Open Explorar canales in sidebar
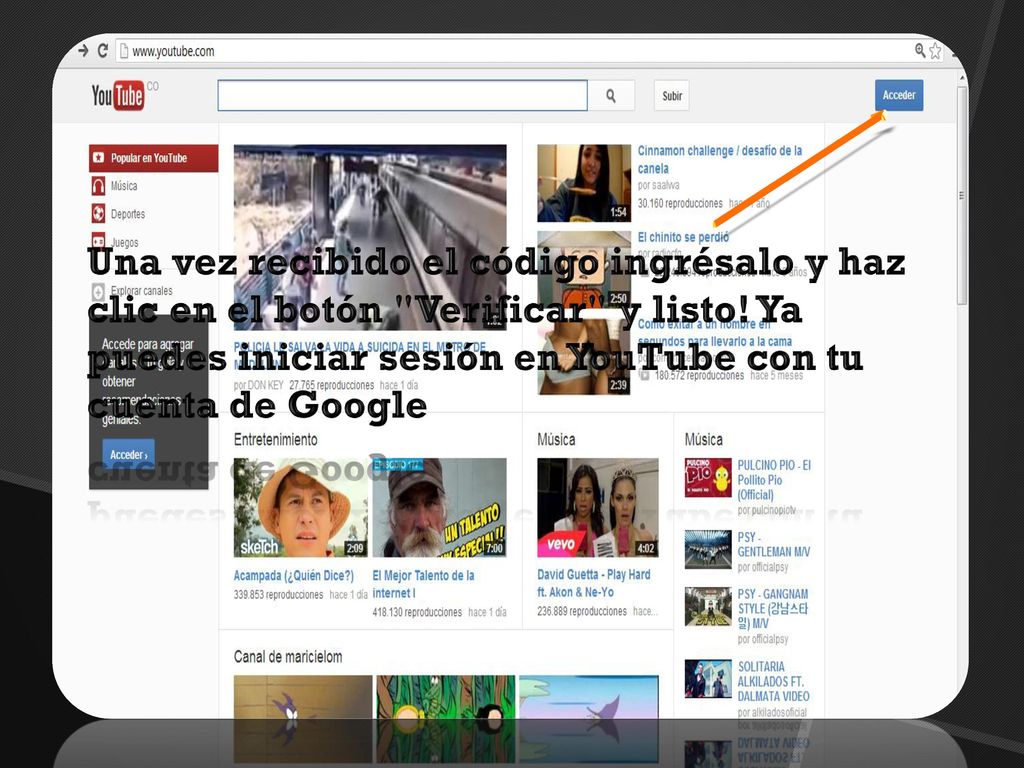This screenshot has width=1024, height=768. 141,291
